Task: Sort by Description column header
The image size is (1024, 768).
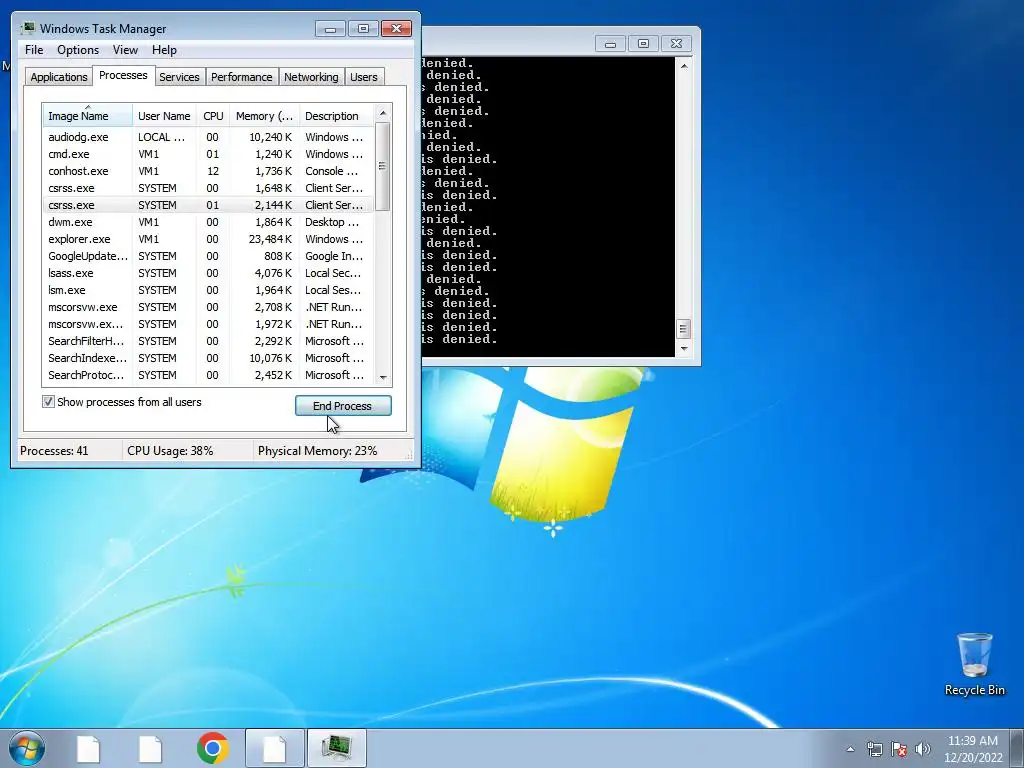Action: pyautogui.click(x=336, y=116)
